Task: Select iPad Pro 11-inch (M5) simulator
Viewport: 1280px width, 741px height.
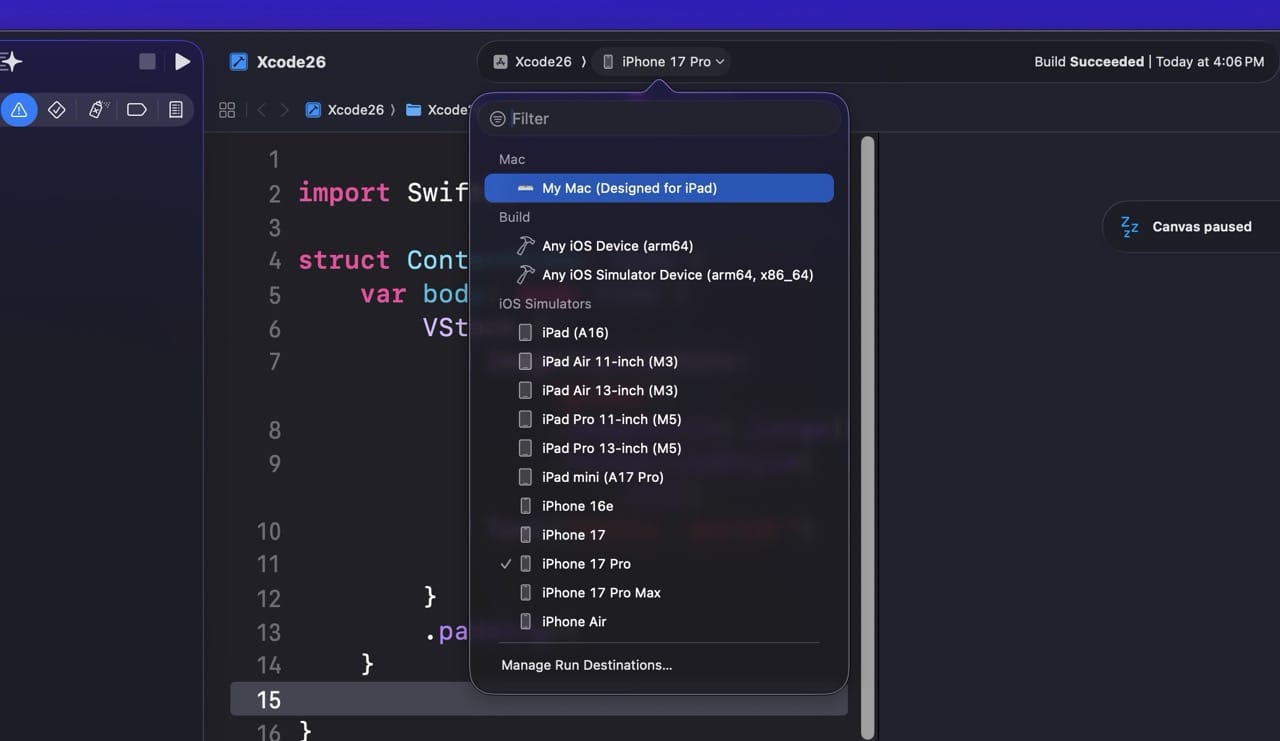Action: click(x=659, y=419)
